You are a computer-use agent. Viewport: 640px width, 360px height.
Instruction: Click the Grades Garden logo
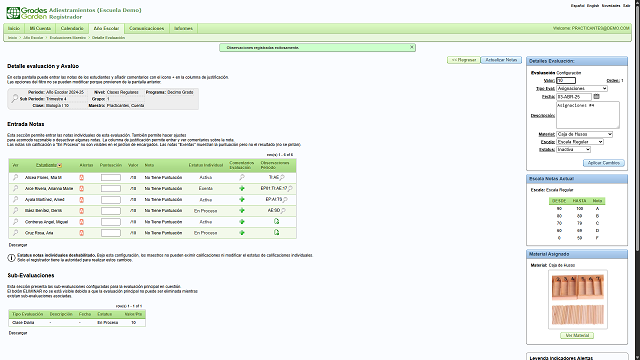coord(27,13)
